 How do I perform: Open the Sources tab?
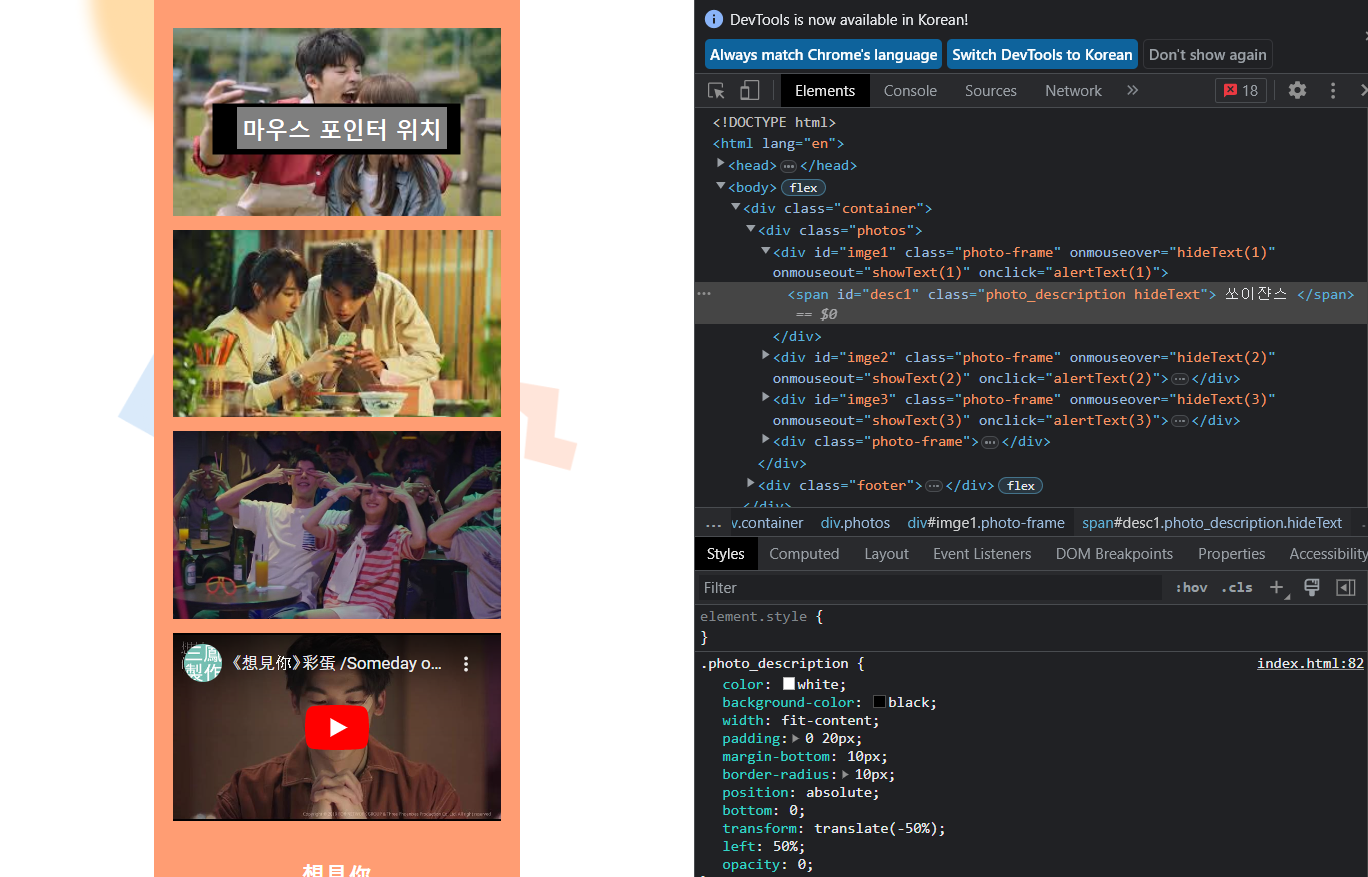point(991,91)
